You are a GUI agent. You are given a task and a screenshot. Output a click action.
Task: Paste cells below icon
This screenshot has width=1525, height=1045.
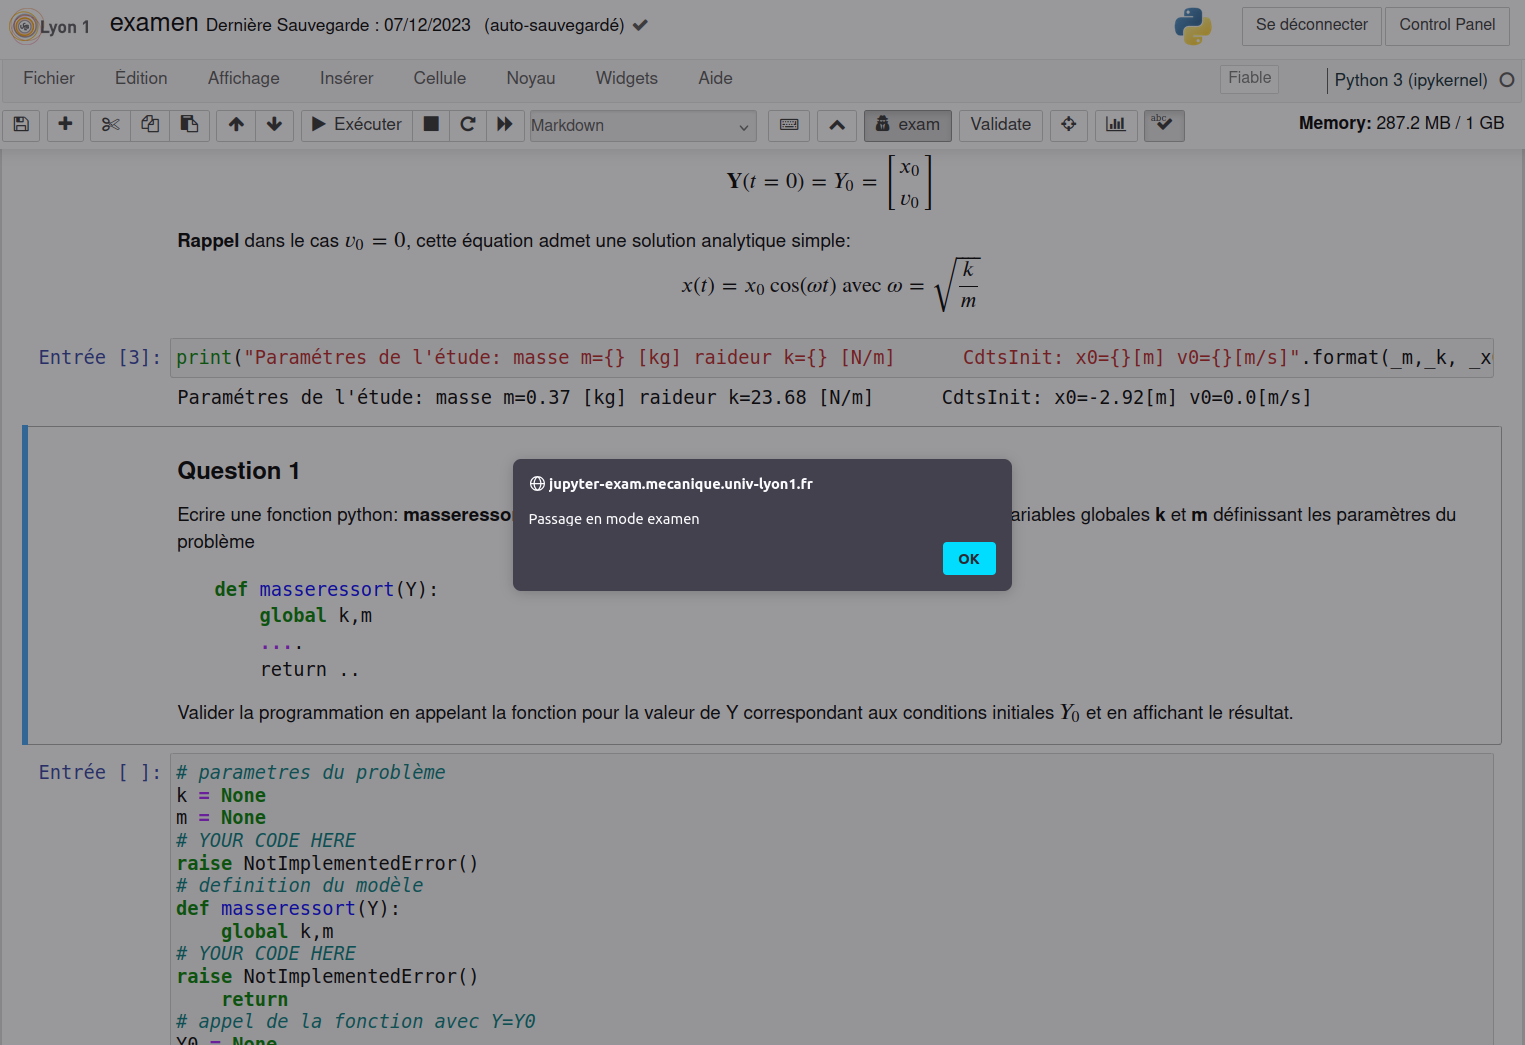point(189,125)
